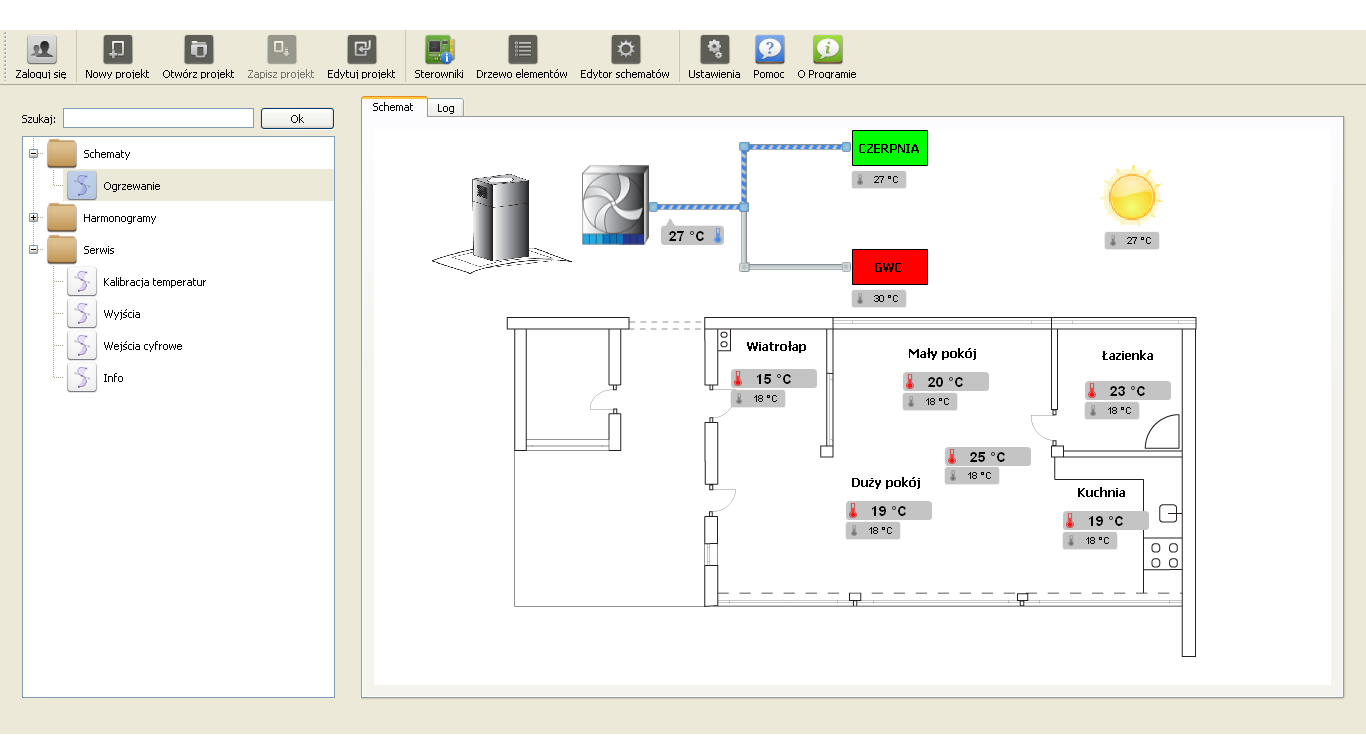Click the red GWC box
The height and width of the screenshot is (742, 1366).
(890, 267)
